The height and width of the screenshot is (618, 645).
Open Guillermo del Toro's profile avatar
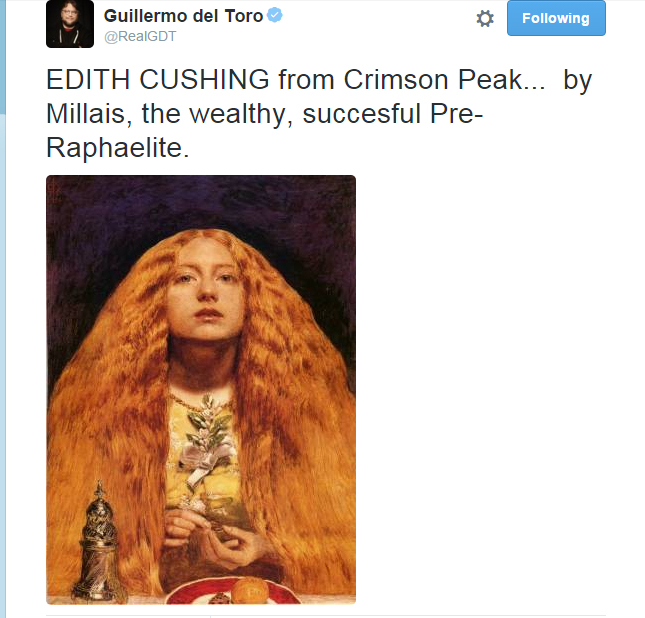click(70, 24)
